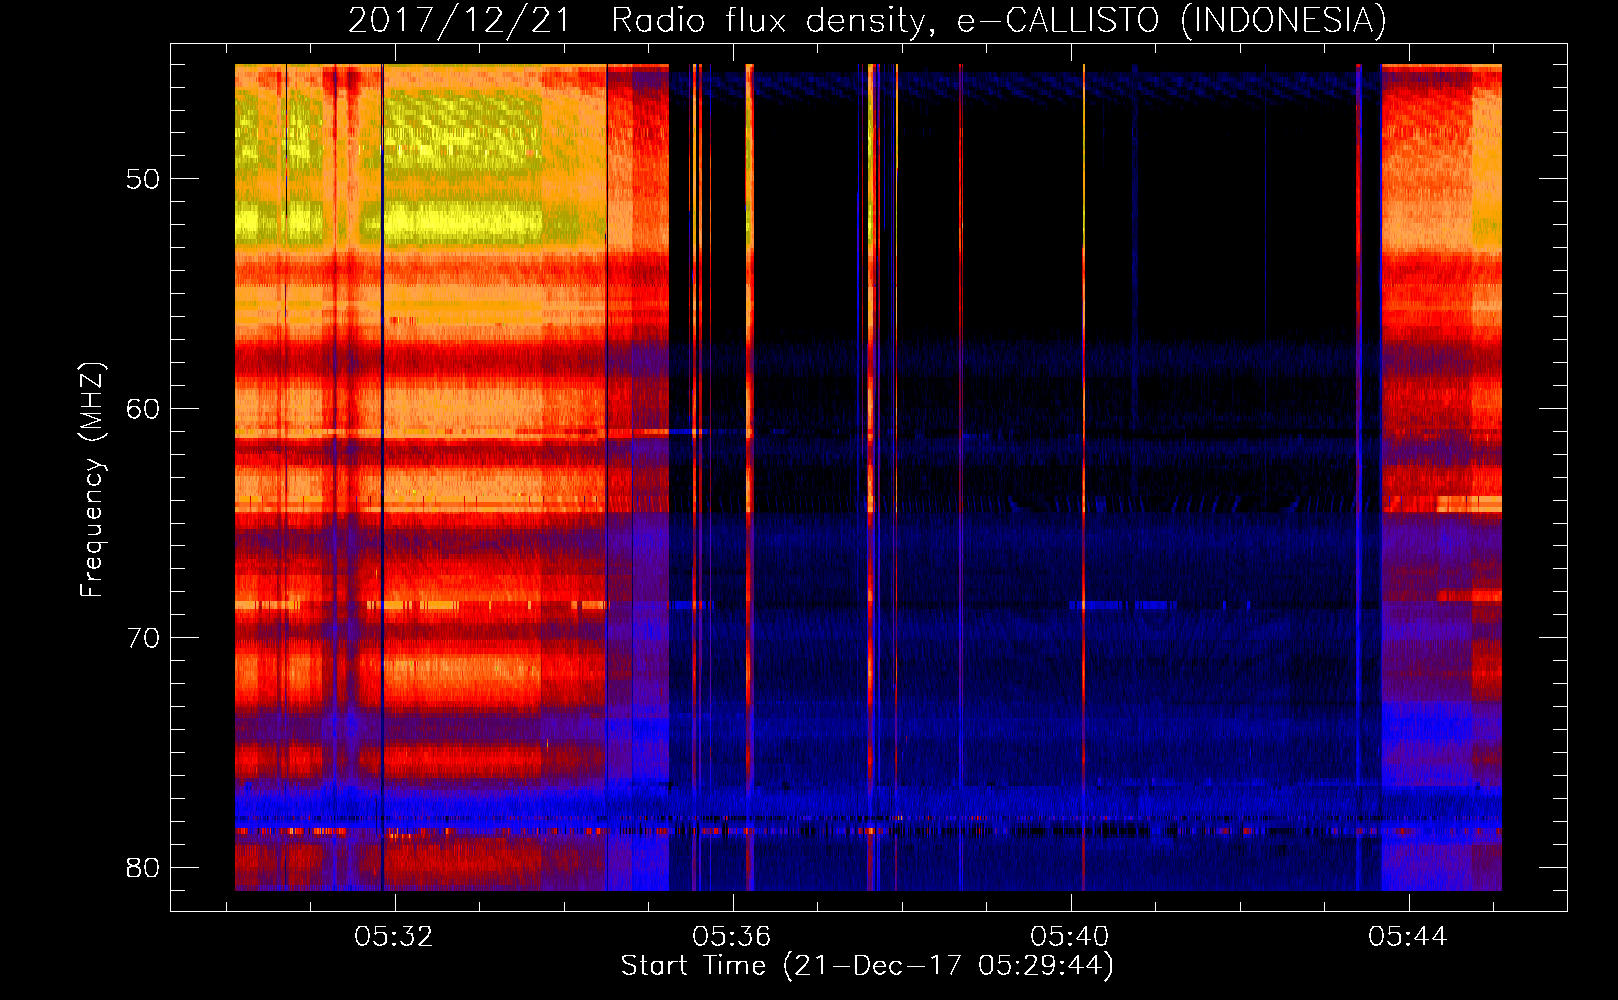Click the '80' frequency tick label
The image size is (1618, 1000).
(x=143, y=867)
